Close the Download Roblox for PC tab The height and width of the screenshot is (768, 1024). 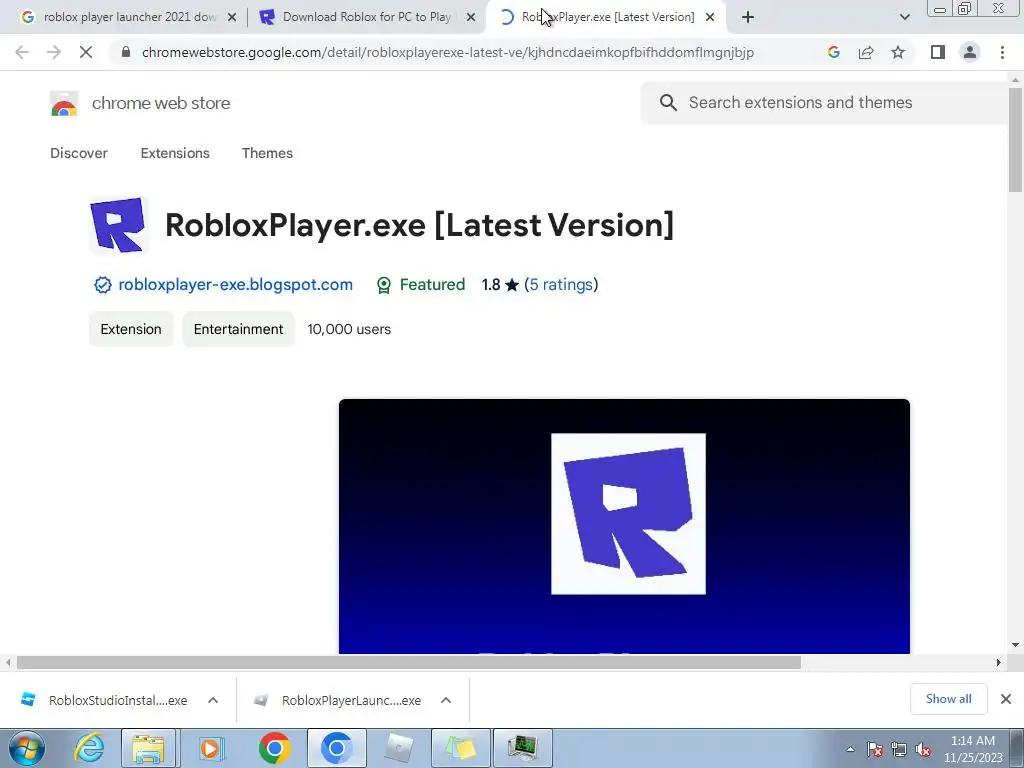pos(471,17)
